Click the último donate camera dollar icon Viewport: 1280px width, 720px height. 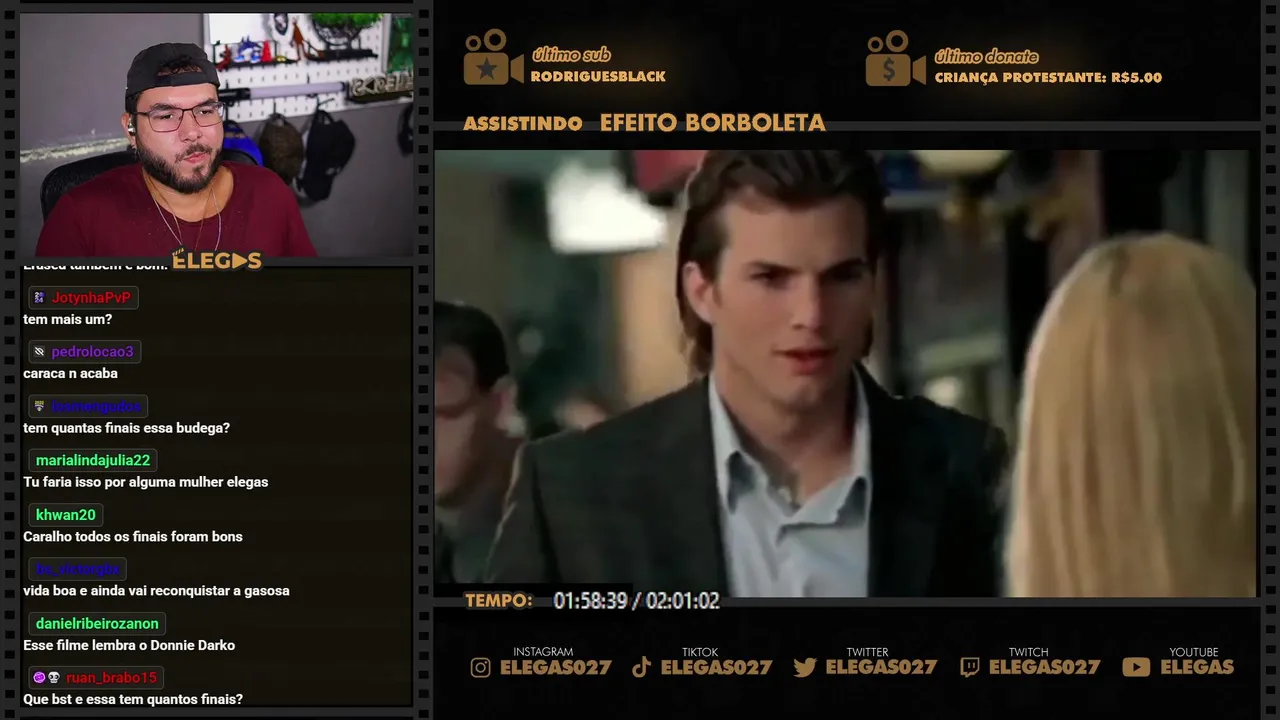(896, 58)
